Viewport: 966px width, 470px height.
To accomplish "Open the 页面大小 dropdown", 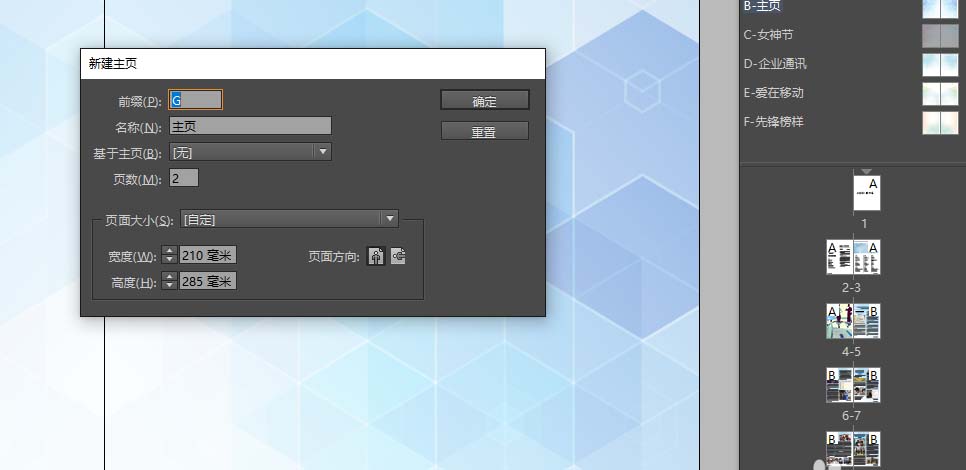I will click(290, 219).
